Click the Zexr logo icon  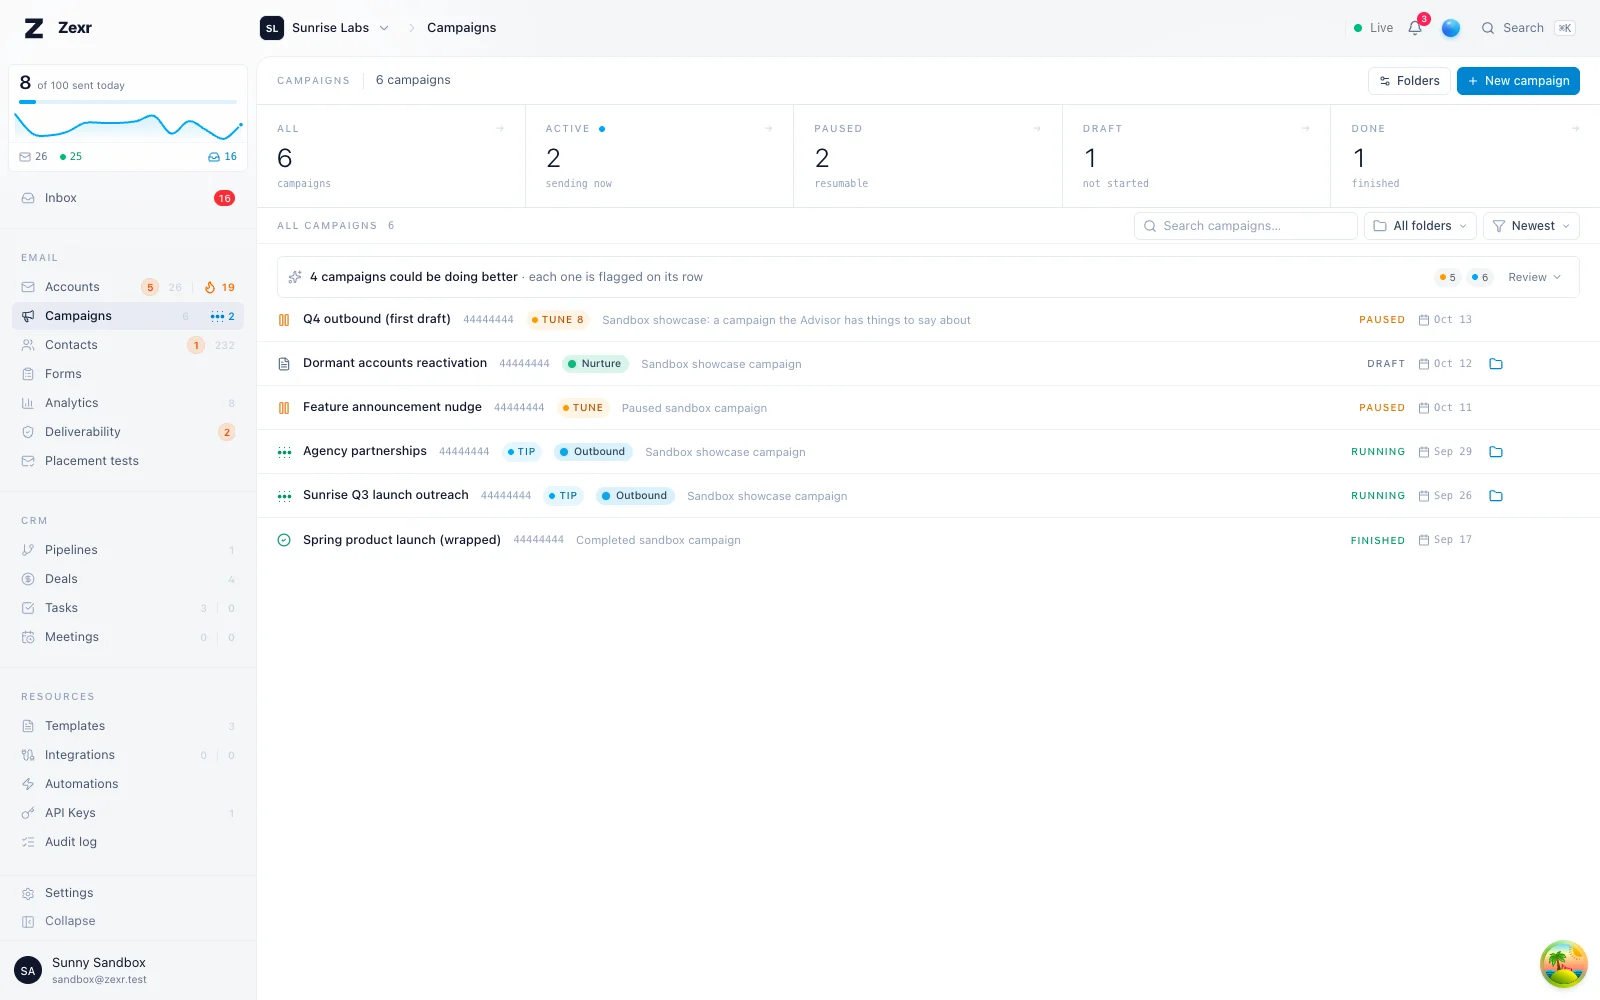click(34, 28)
